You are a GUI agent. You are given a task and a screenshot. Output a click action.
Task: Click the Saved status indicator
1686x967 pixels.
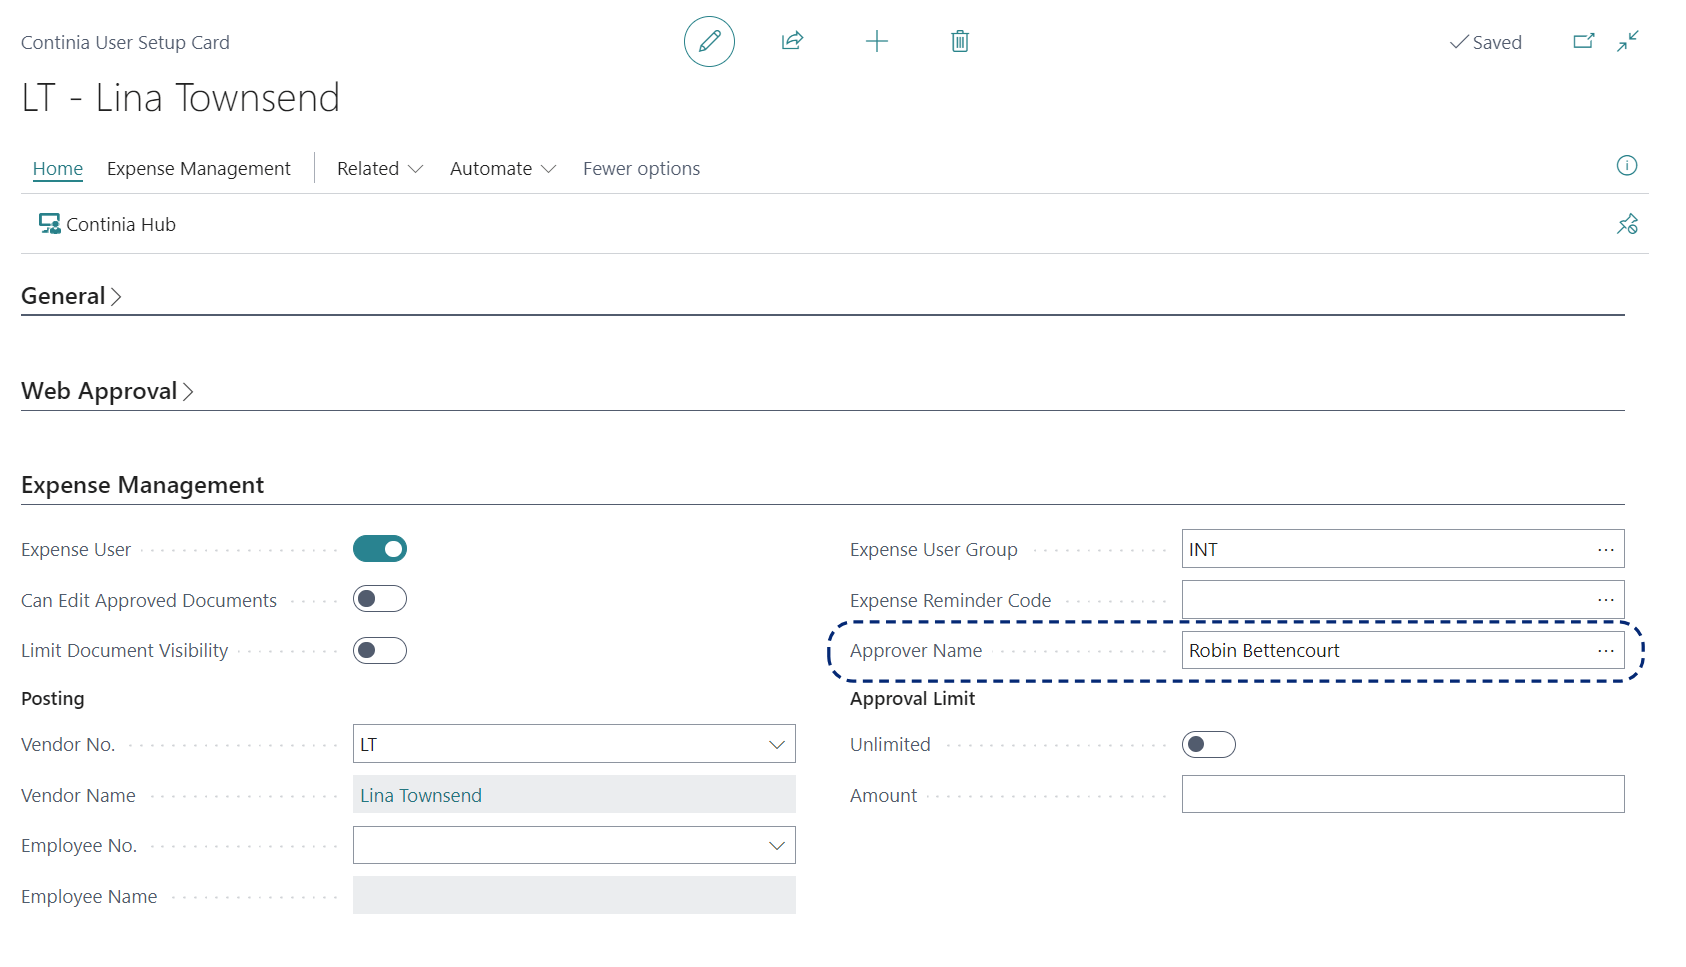[x=1486, y=42]
